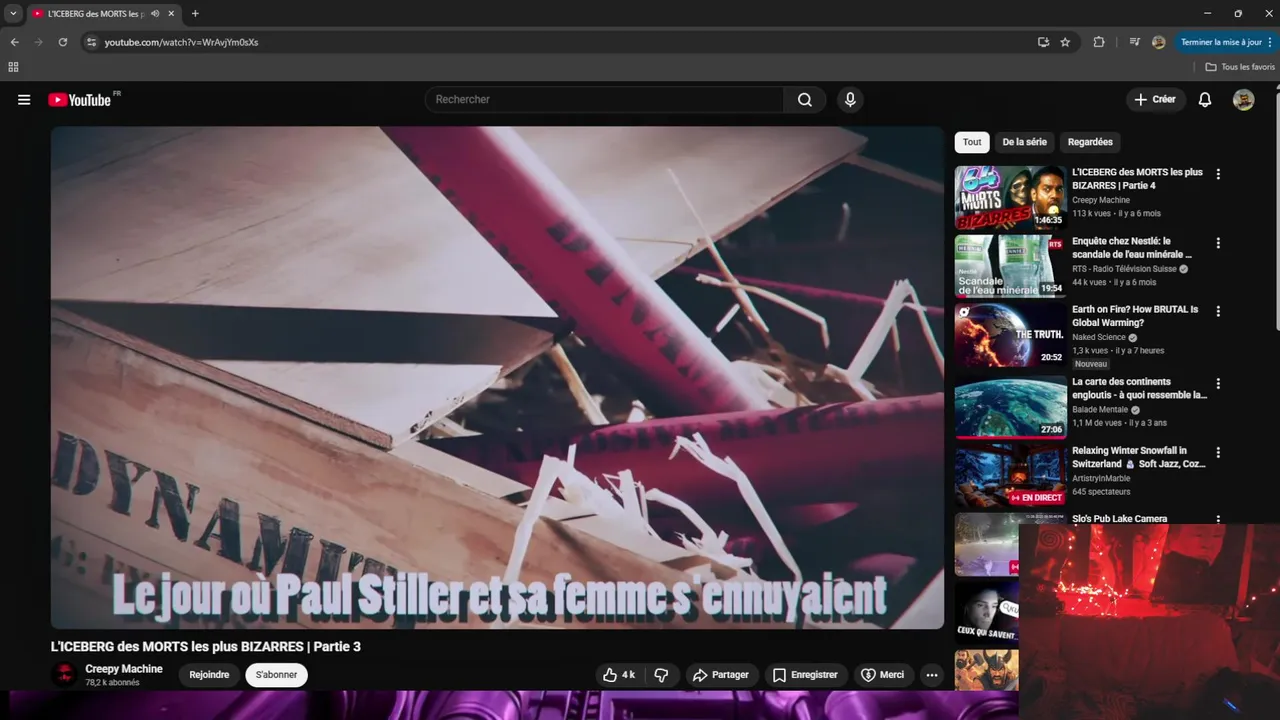Viewport: 1280px width, 720px height.
Task: Click the magnifier search button
Action: click(x=805, y=100)
